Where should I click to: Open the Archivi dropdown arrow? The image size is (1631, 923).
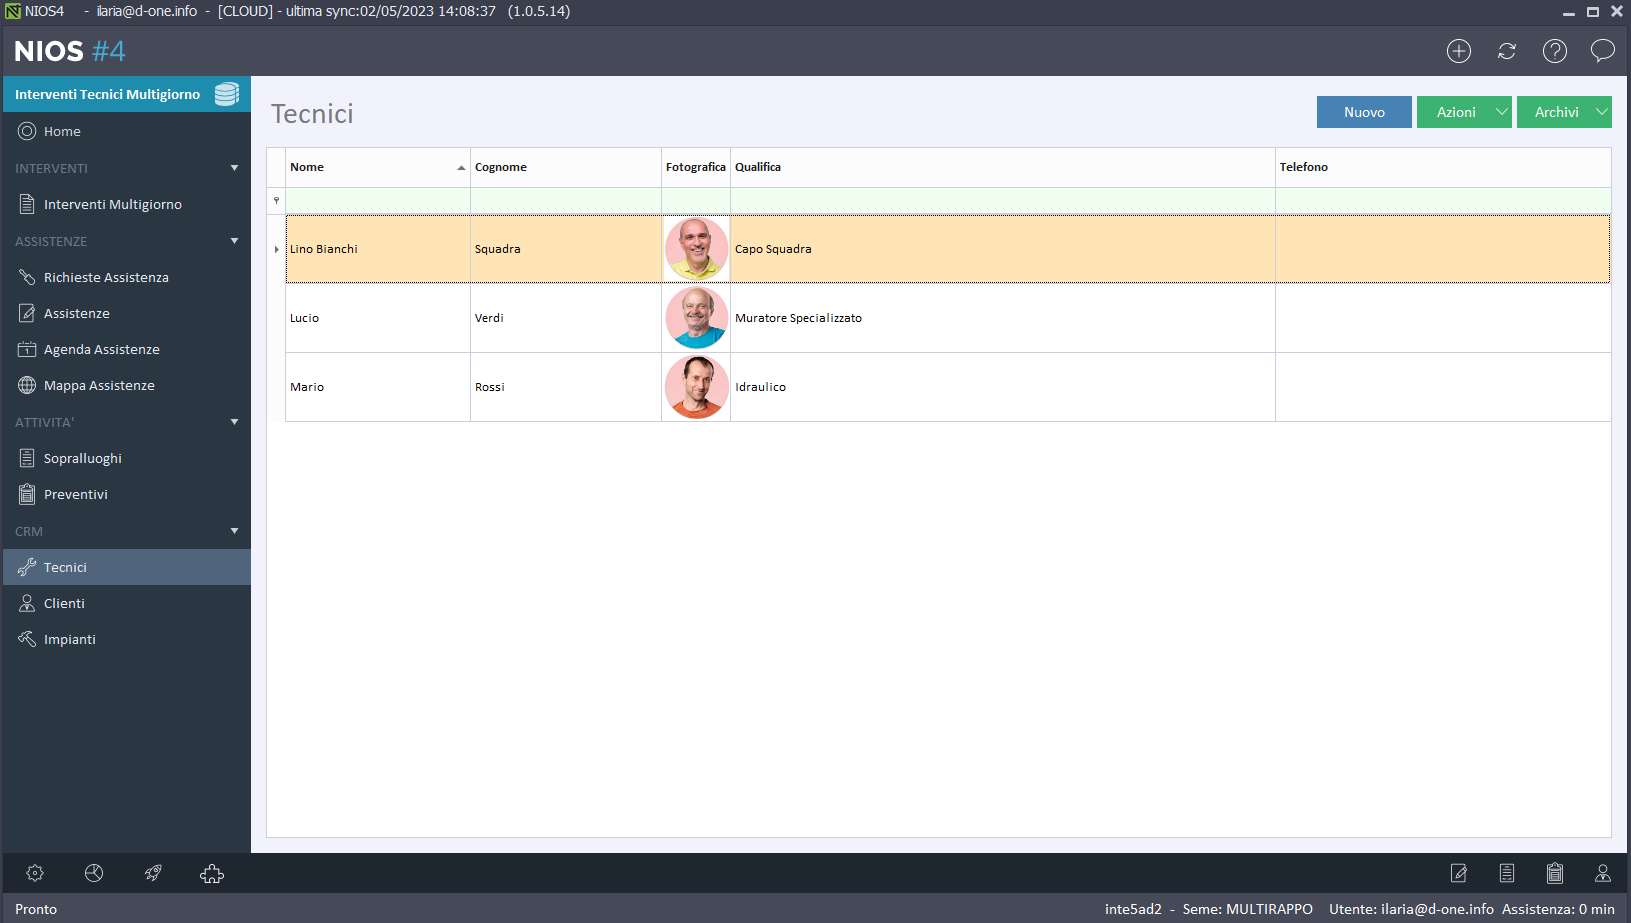(1601, 112)
